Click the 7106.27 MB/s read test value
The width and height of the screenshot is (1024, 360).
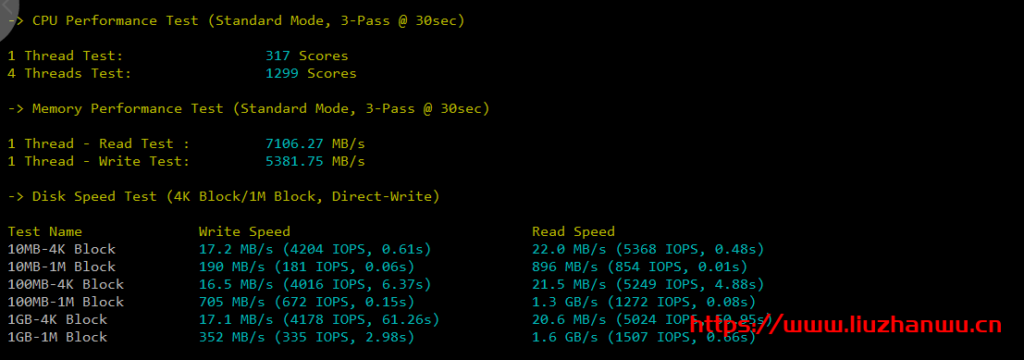[x=315, y=144]
